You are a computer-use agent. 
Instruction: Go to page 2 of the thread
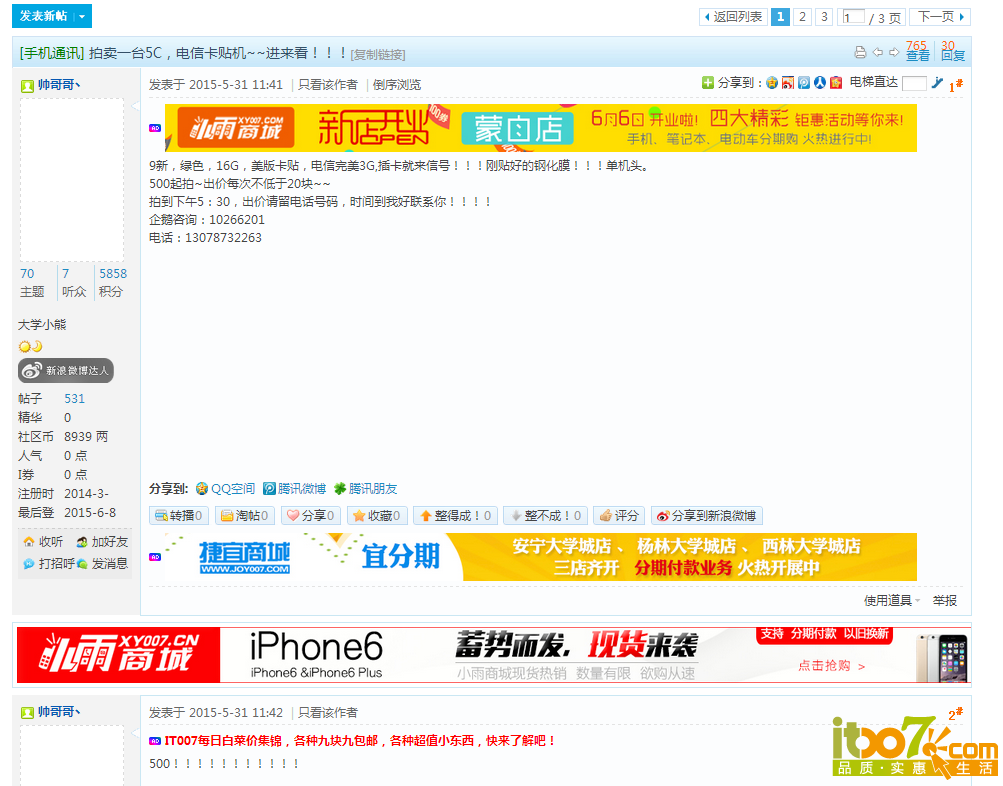coord(802,17)
